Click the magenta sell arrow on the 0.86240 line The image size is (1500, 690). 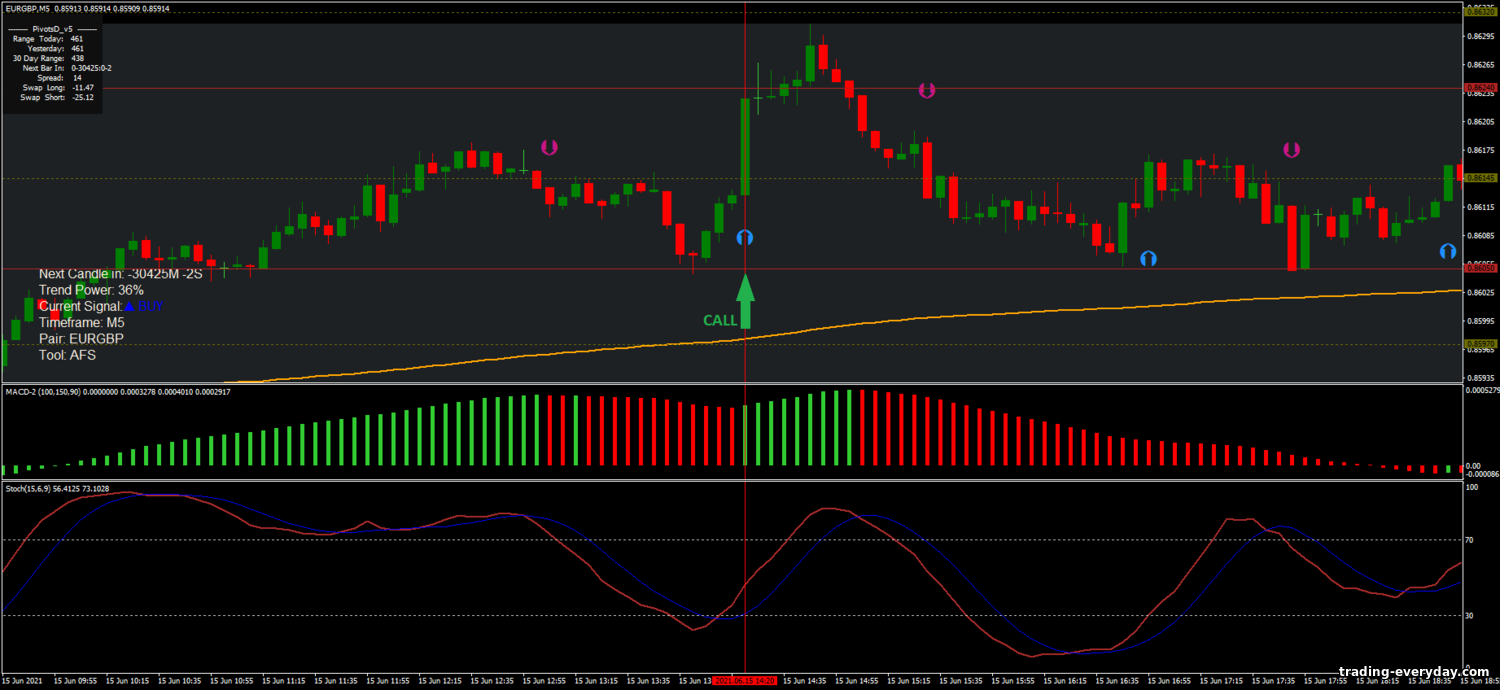[x=927, y=91]
